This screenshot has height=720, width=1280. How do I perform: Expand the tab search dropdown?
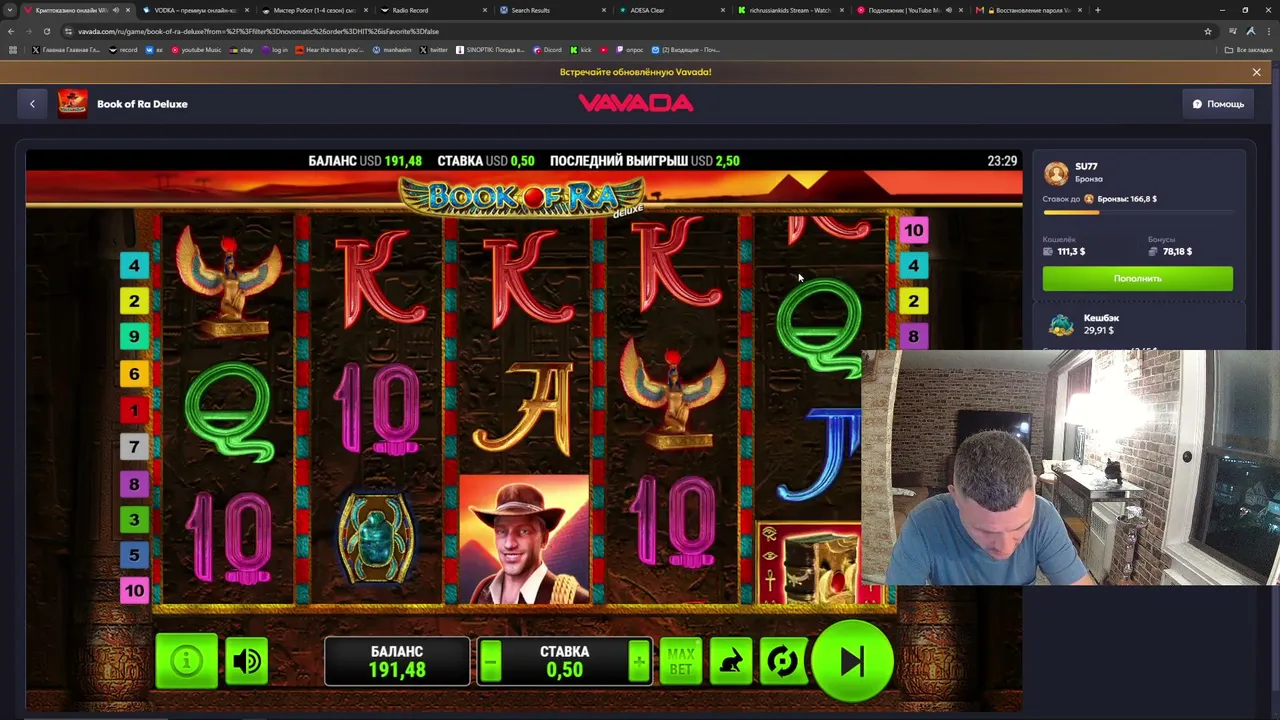coord(11,10)
